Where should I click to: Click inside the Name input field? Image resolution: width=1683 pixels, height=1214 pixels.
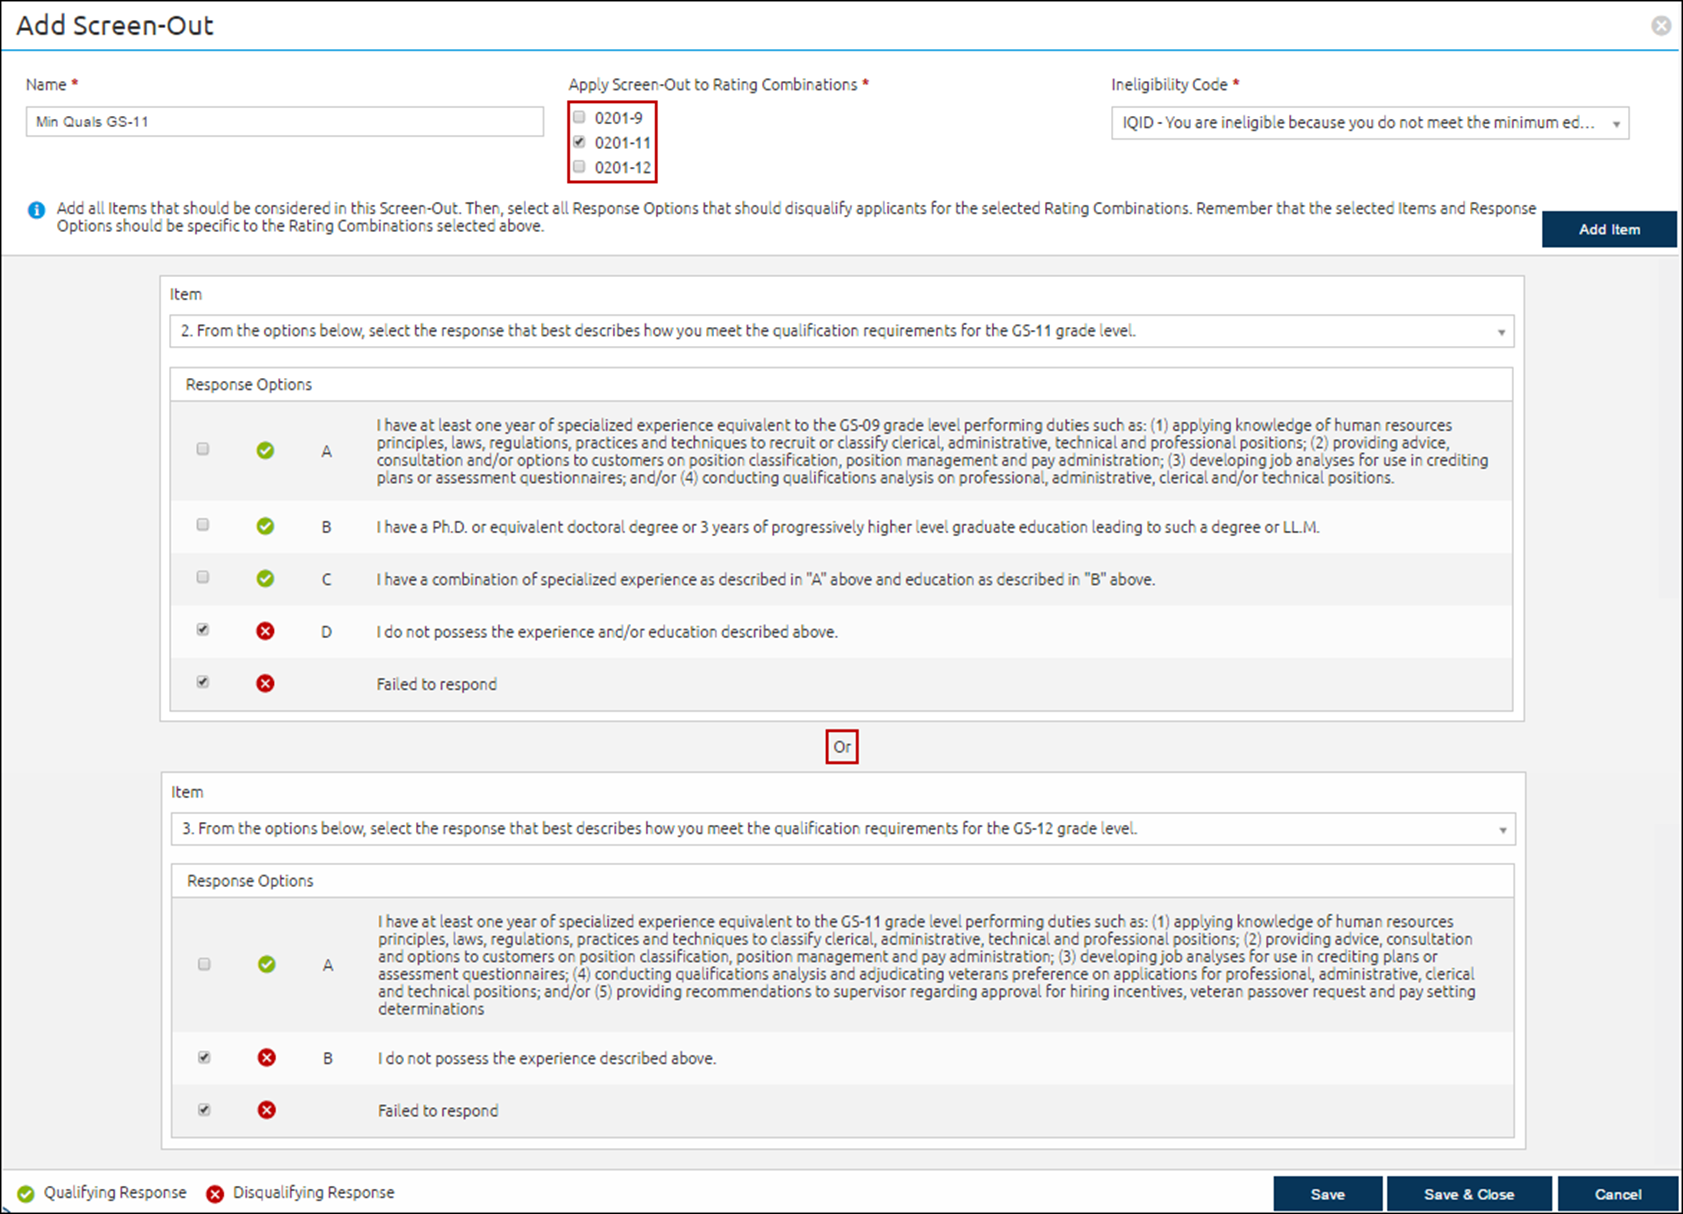(283, 121)
